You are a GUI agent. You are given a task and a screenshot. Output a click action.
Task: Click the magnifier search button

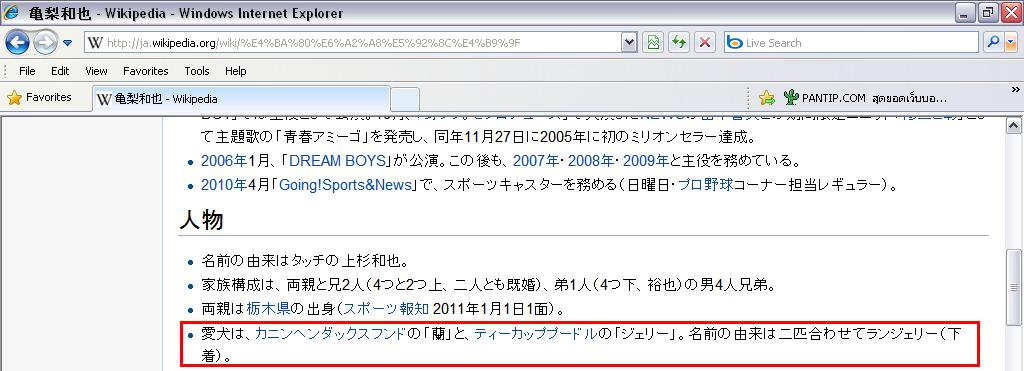(x=993, y=43)
